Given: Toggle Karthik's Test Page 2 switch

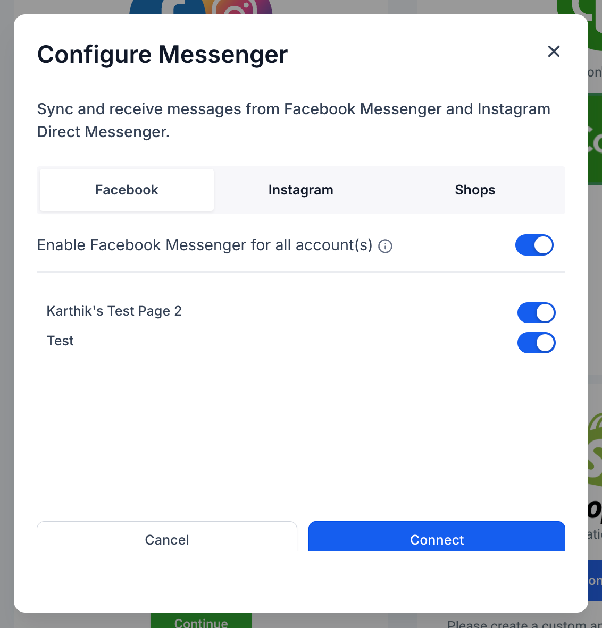Looking at the screenshot, I should [536, 312].
